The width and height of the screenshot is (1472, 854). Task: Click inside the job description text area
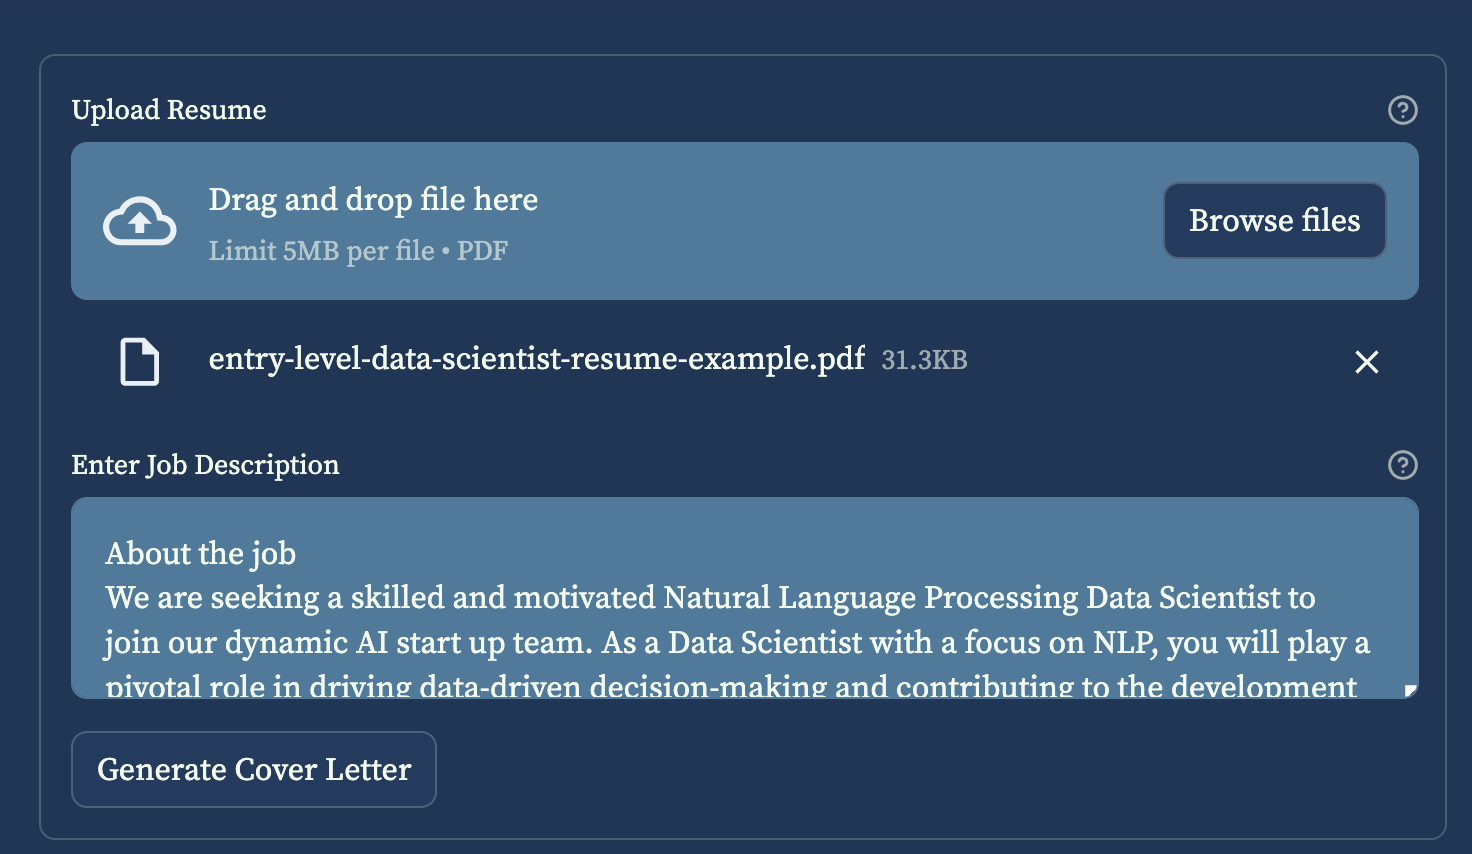click(745, 598)
